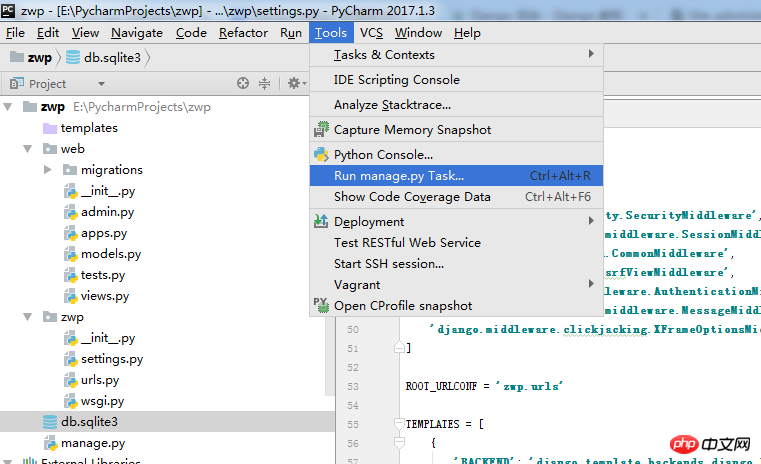
Task: Click the database icon next to db.sqlite3 breadcrumb
Action: coord(73,57)
